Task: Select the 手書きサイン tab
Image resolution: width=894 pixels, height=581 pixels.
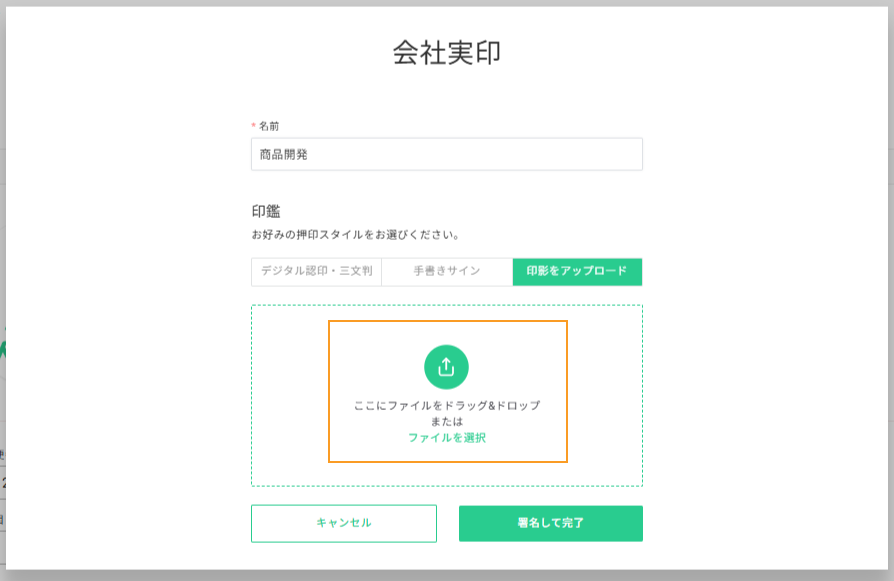Action: click(x=447, y=271)
